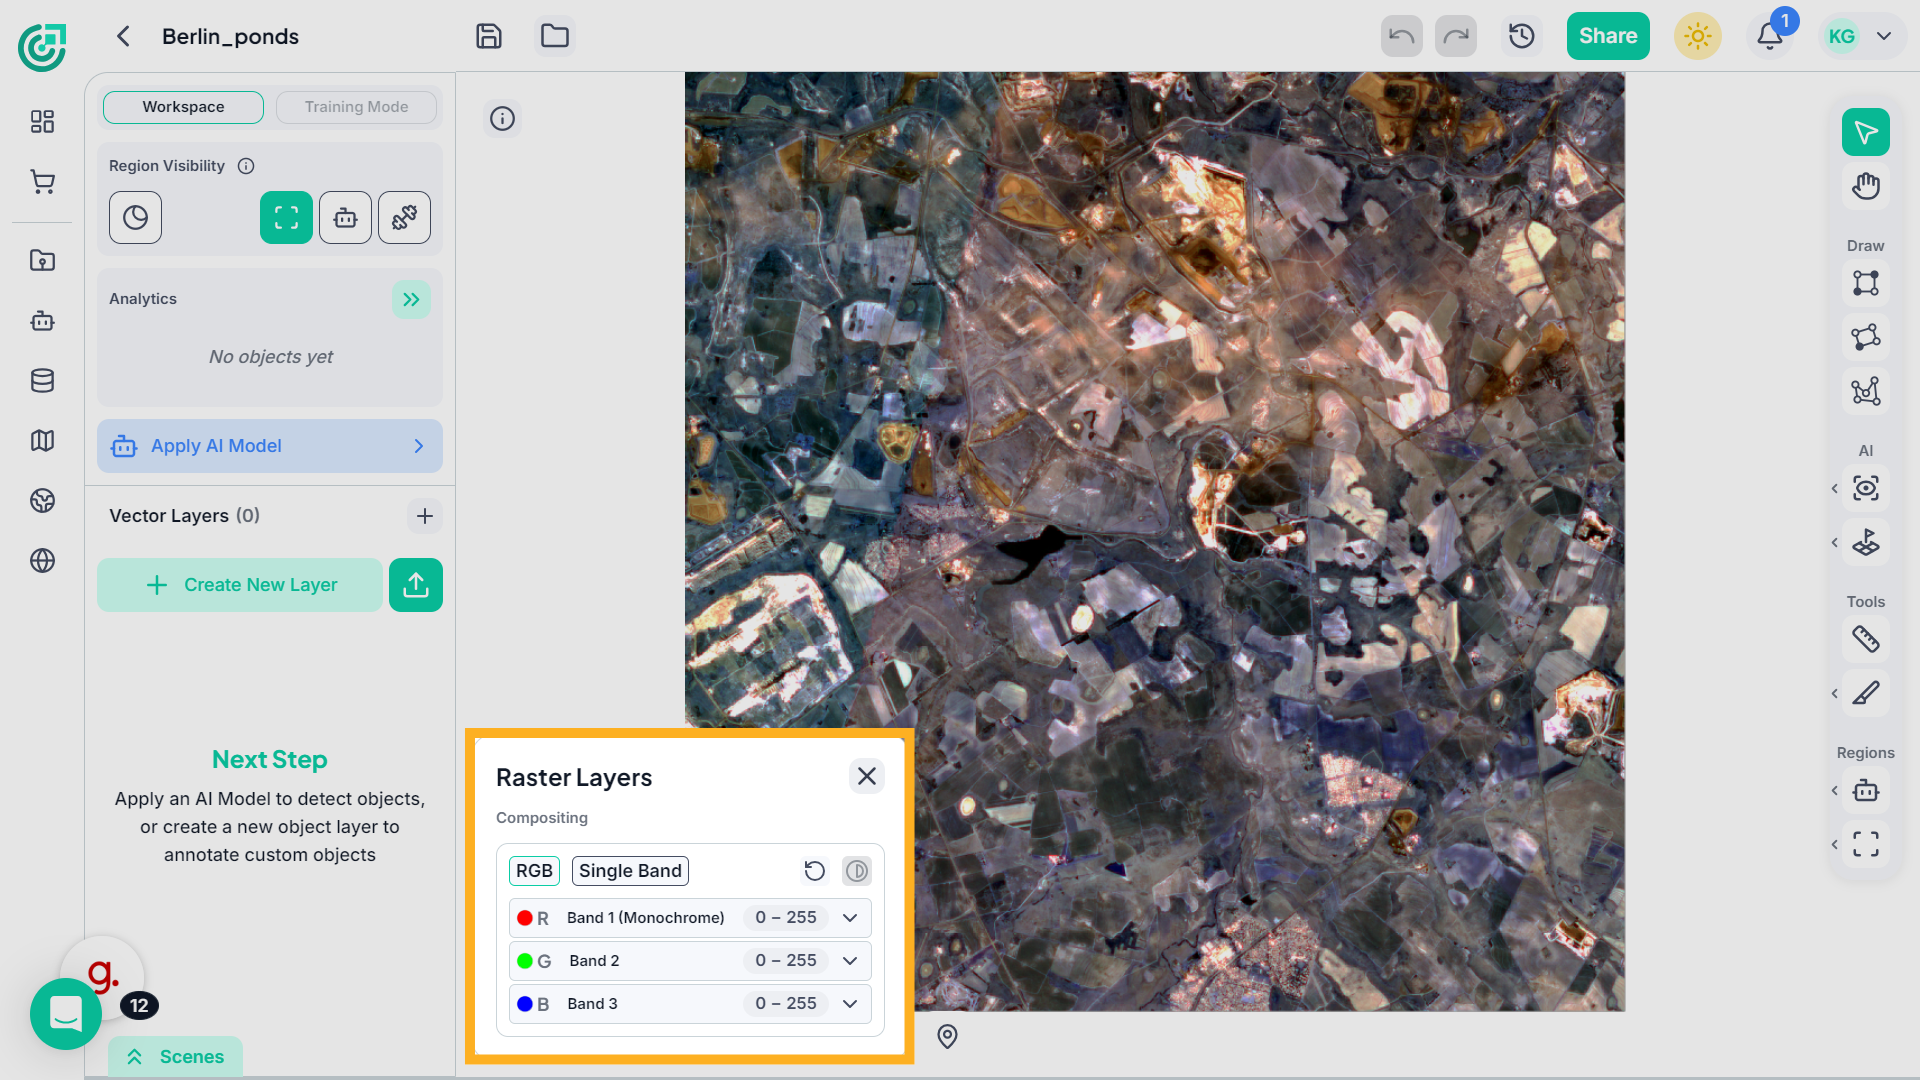Click the 0 – 255 range of Band 3
Screen dimensions: 1920x1080
[786, 1004]
